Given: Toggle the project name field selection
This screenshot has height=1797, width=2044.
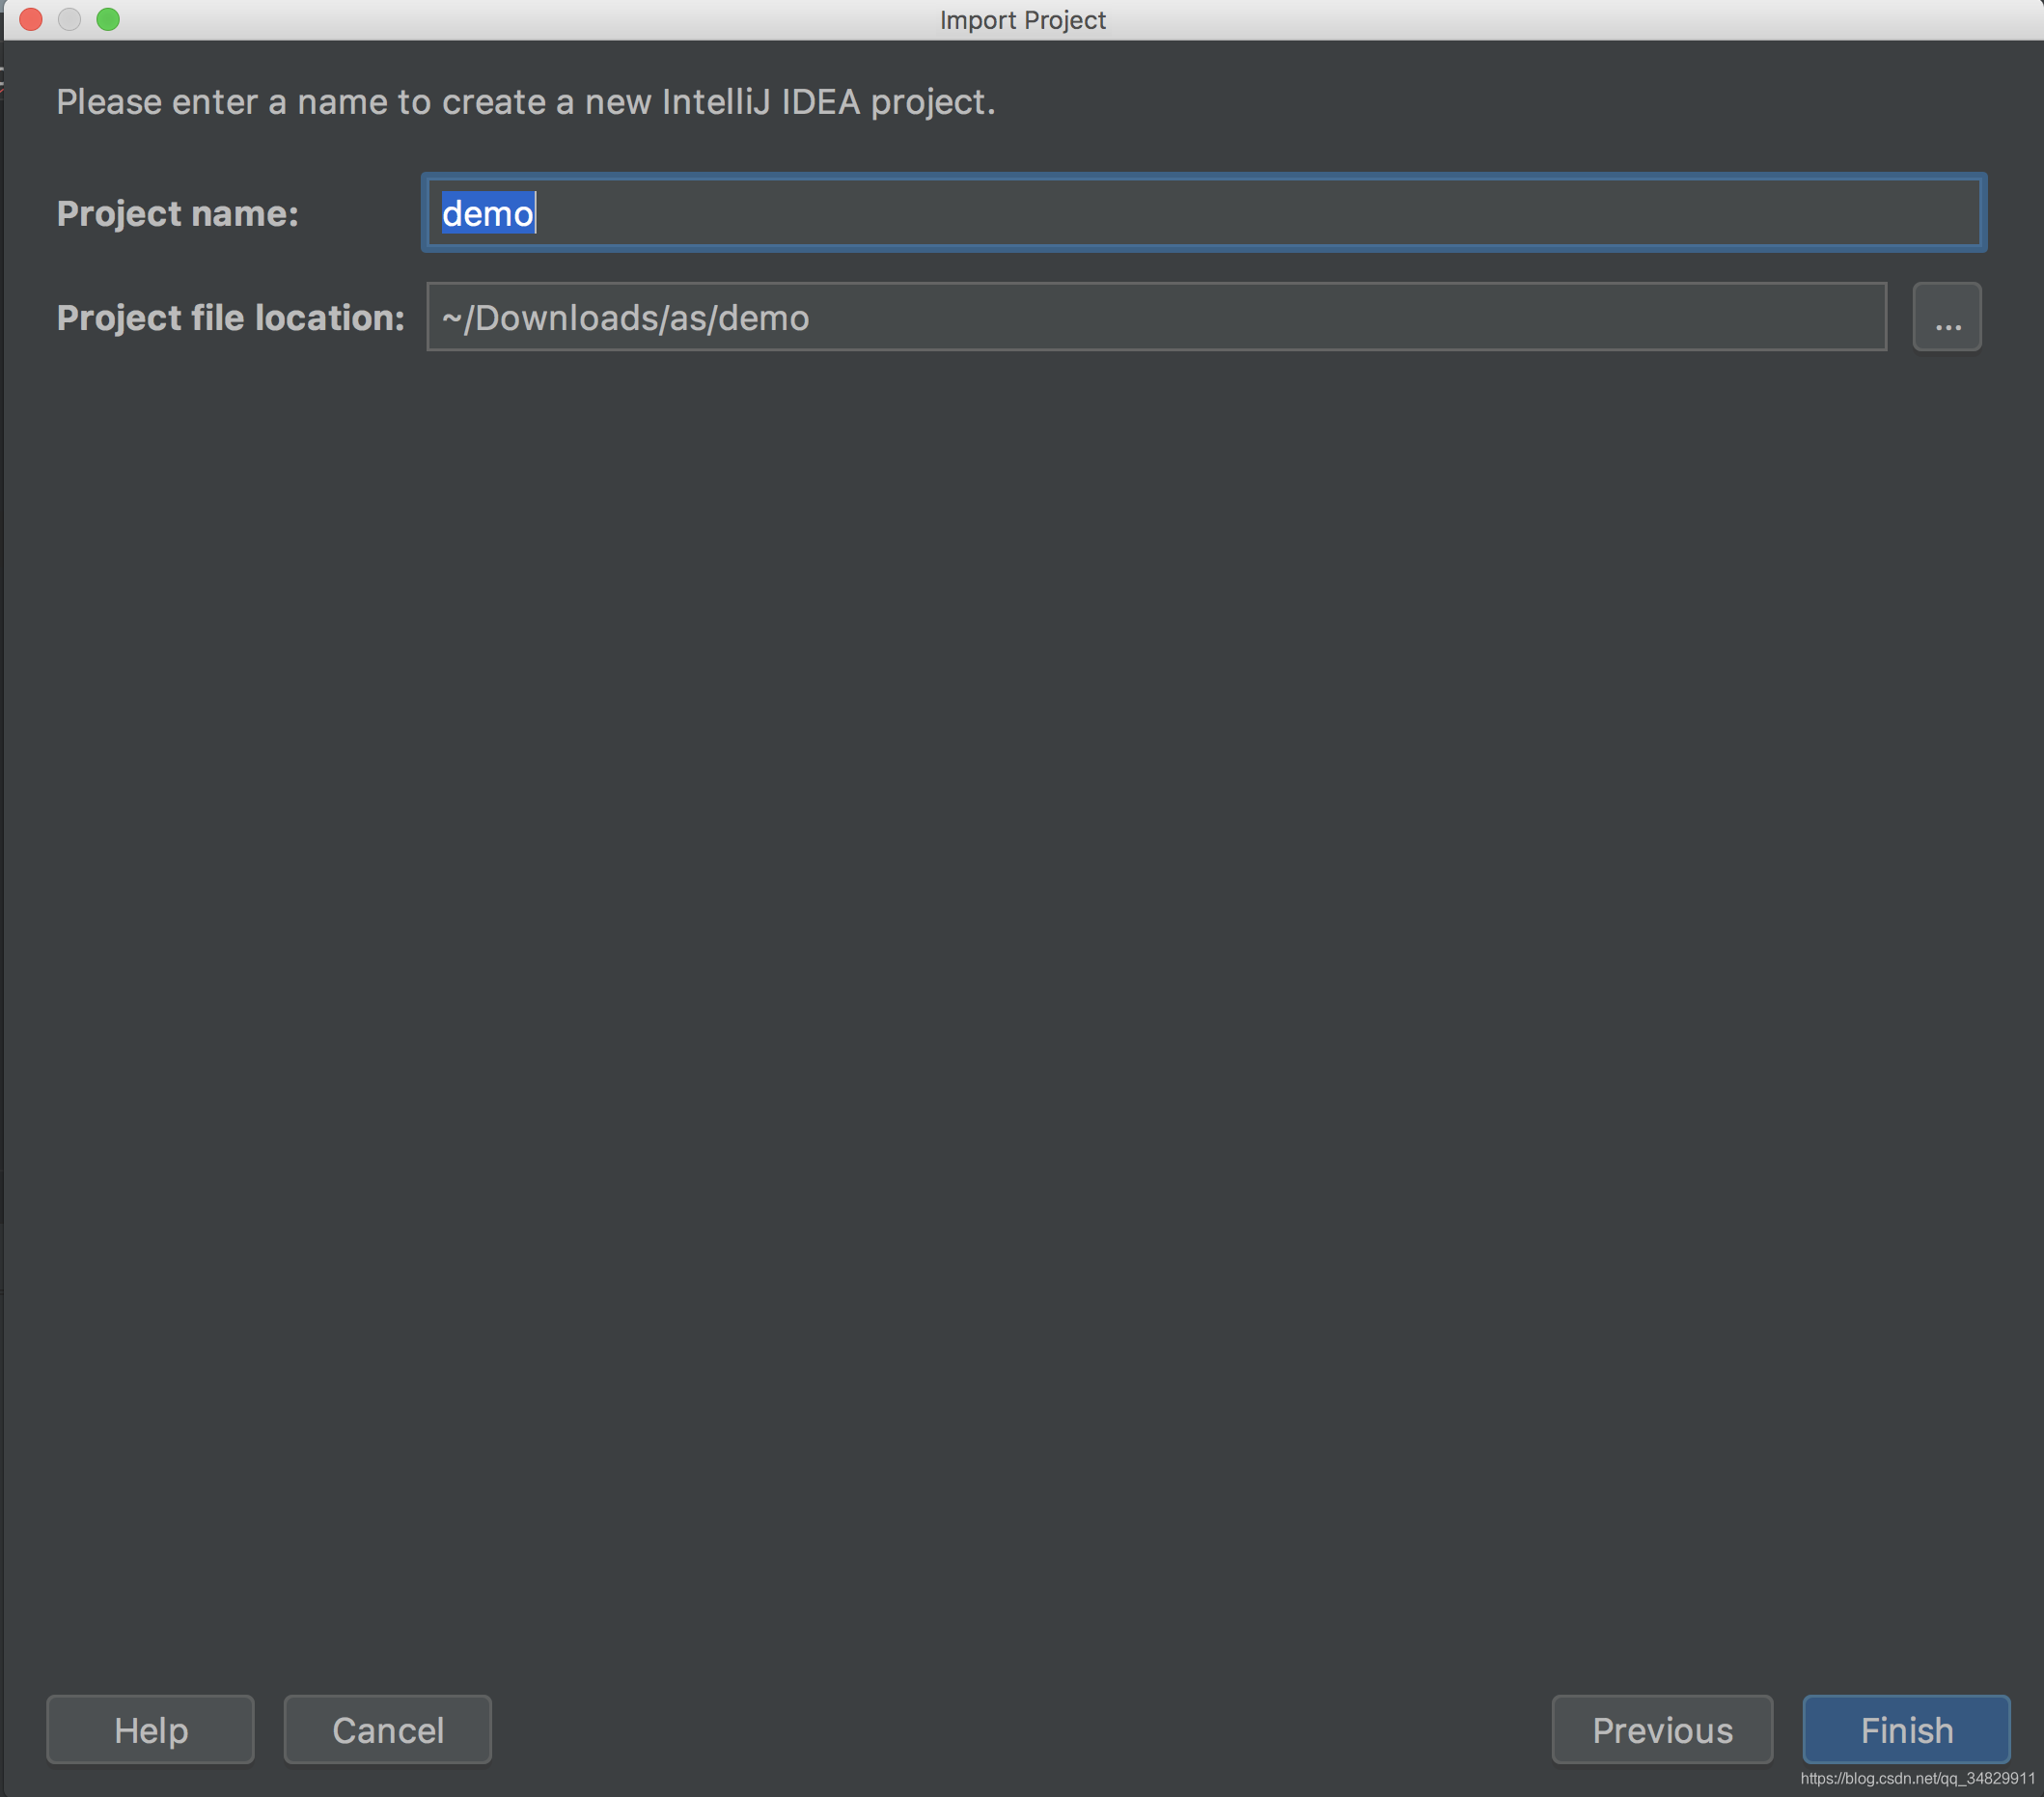Looking at the screenshot, I should [1208, 210].
